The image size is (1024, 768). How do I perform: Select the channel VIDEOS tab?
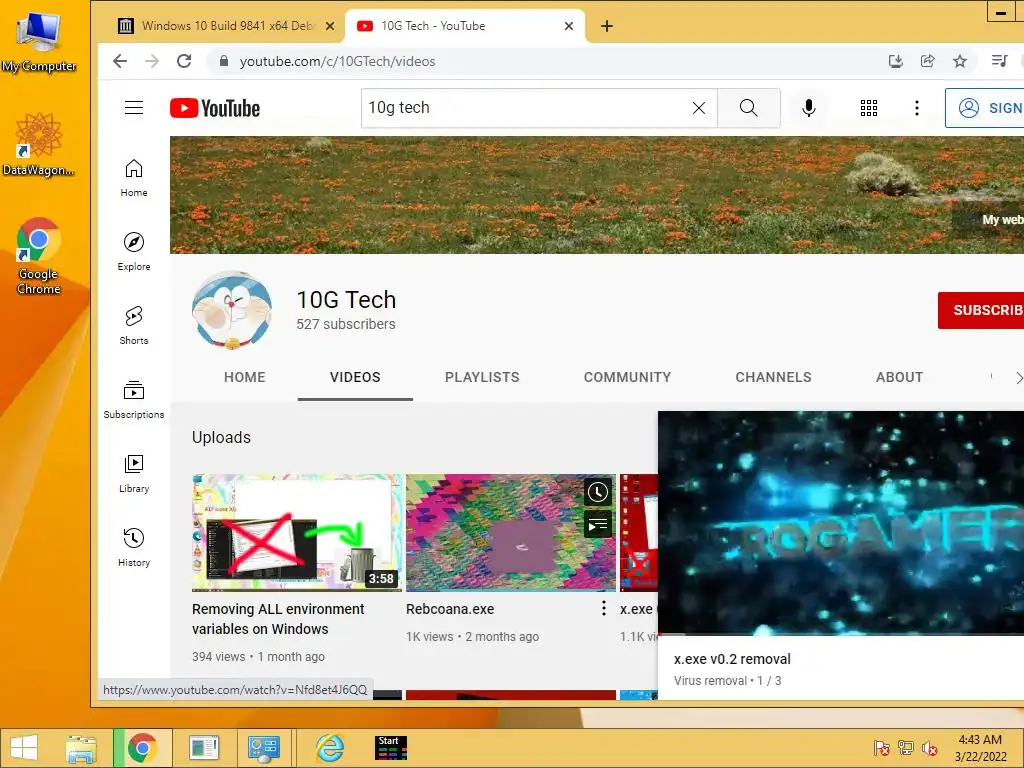pos(355,377)
